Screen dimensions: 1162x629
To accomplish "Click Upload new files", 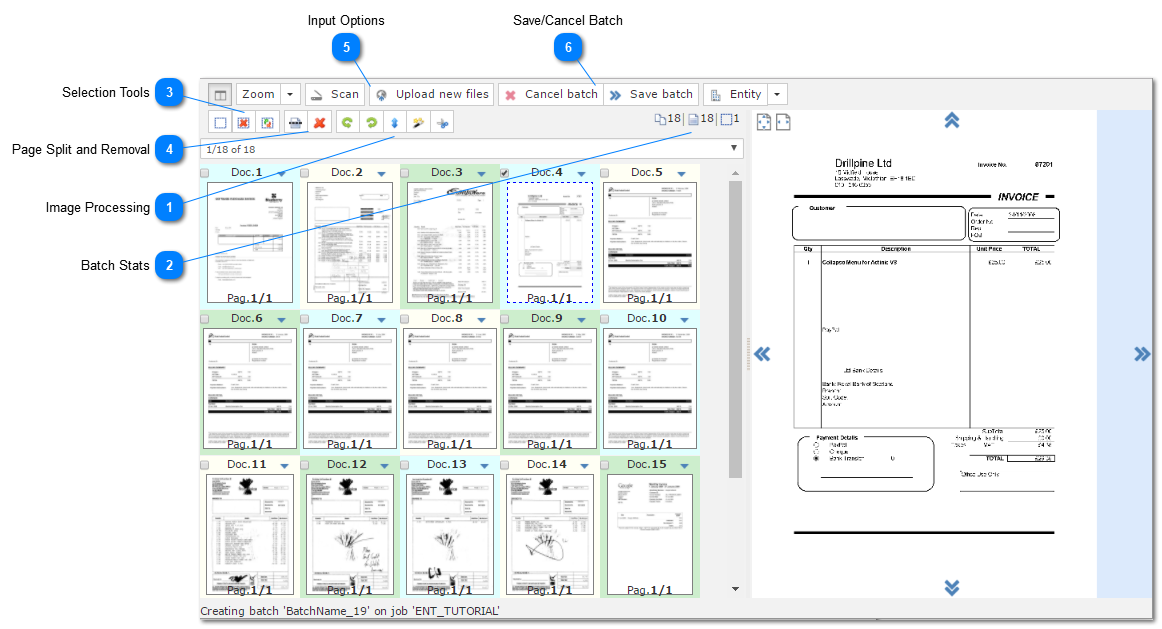I will (431, 94).
